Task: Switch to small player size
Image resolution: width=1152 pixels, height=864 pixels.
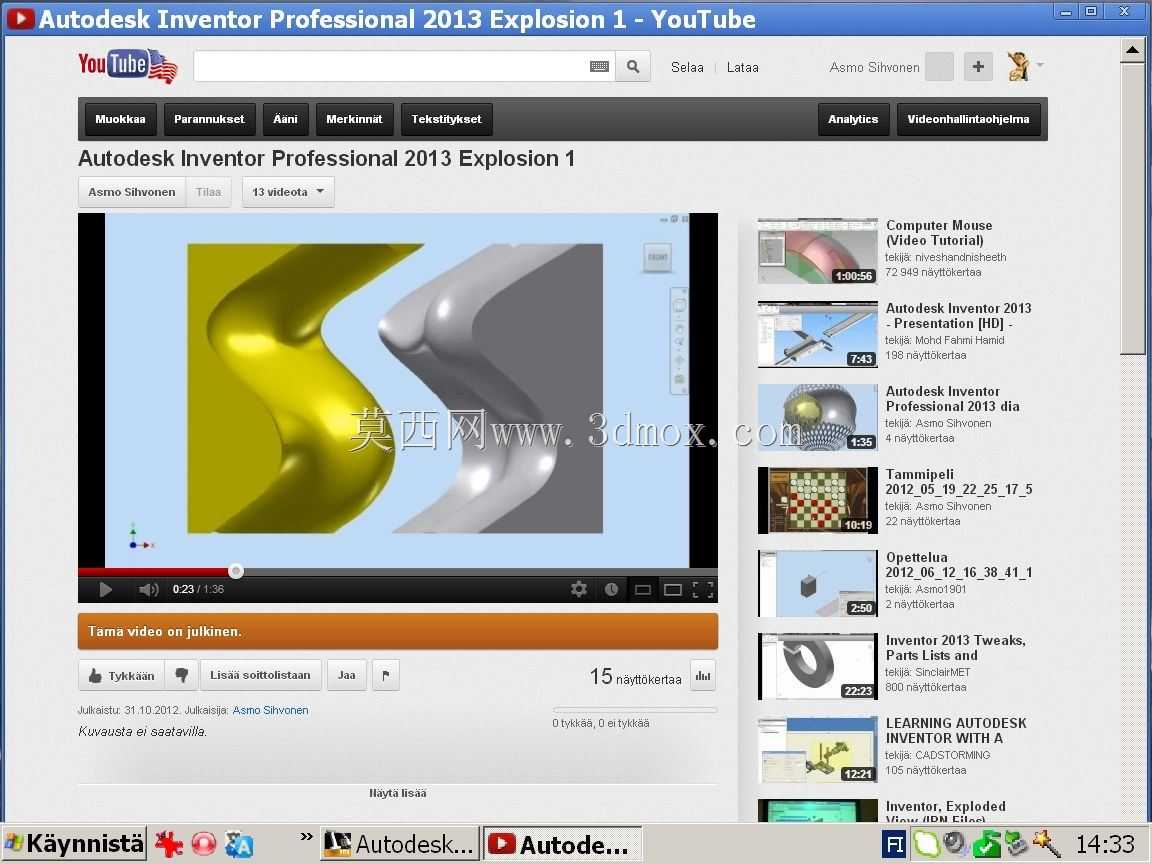Action: (x=643, y=590)
